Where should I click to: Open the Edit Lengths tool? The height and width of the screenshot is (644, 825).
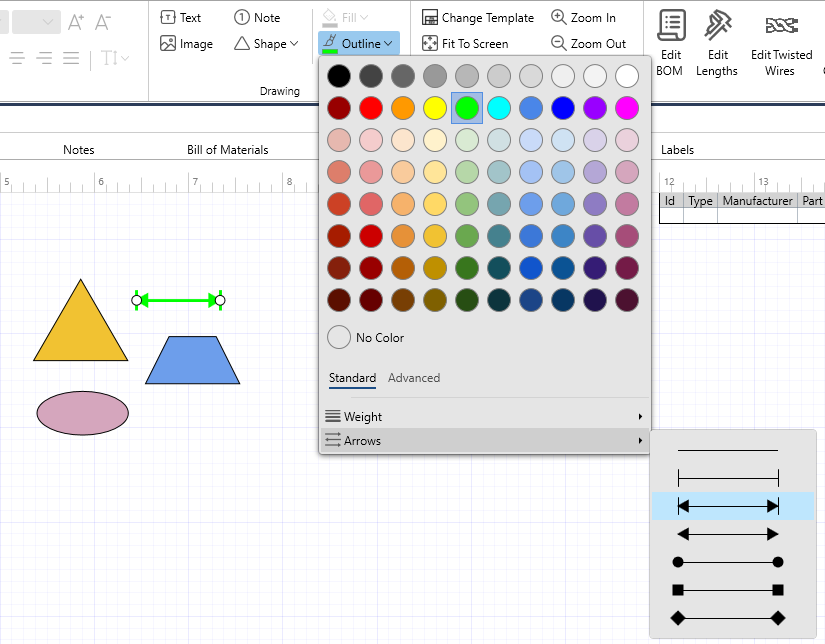pos(717,43)
